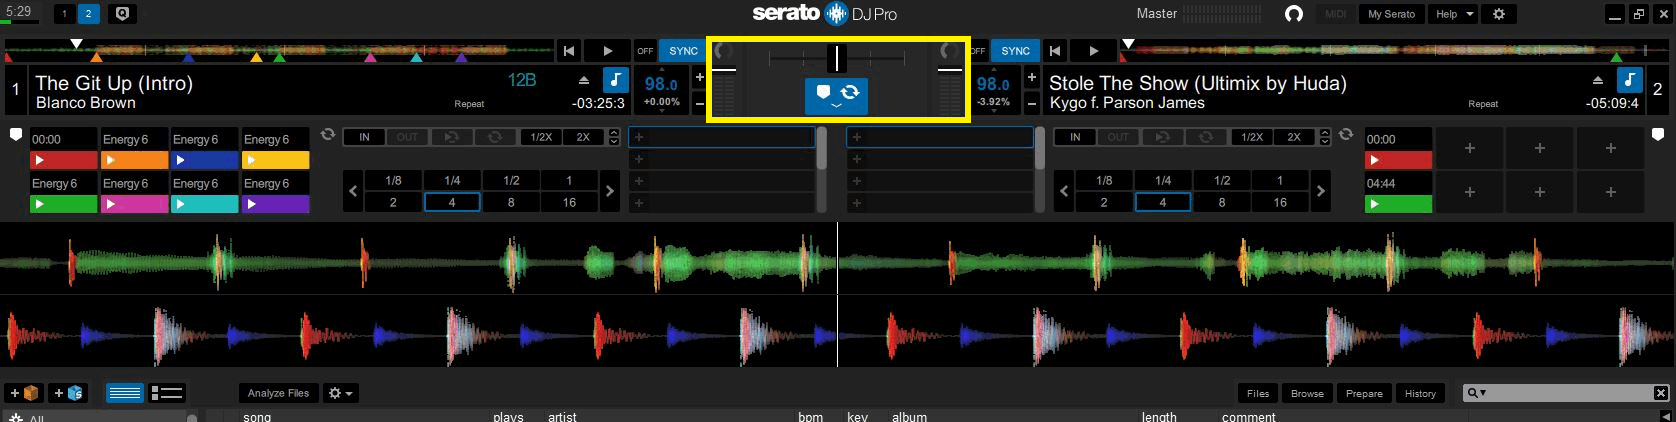This screenshot has width=1676, height=422.
Task: Switch to 2 deck display mode
Action: (87, 14)
